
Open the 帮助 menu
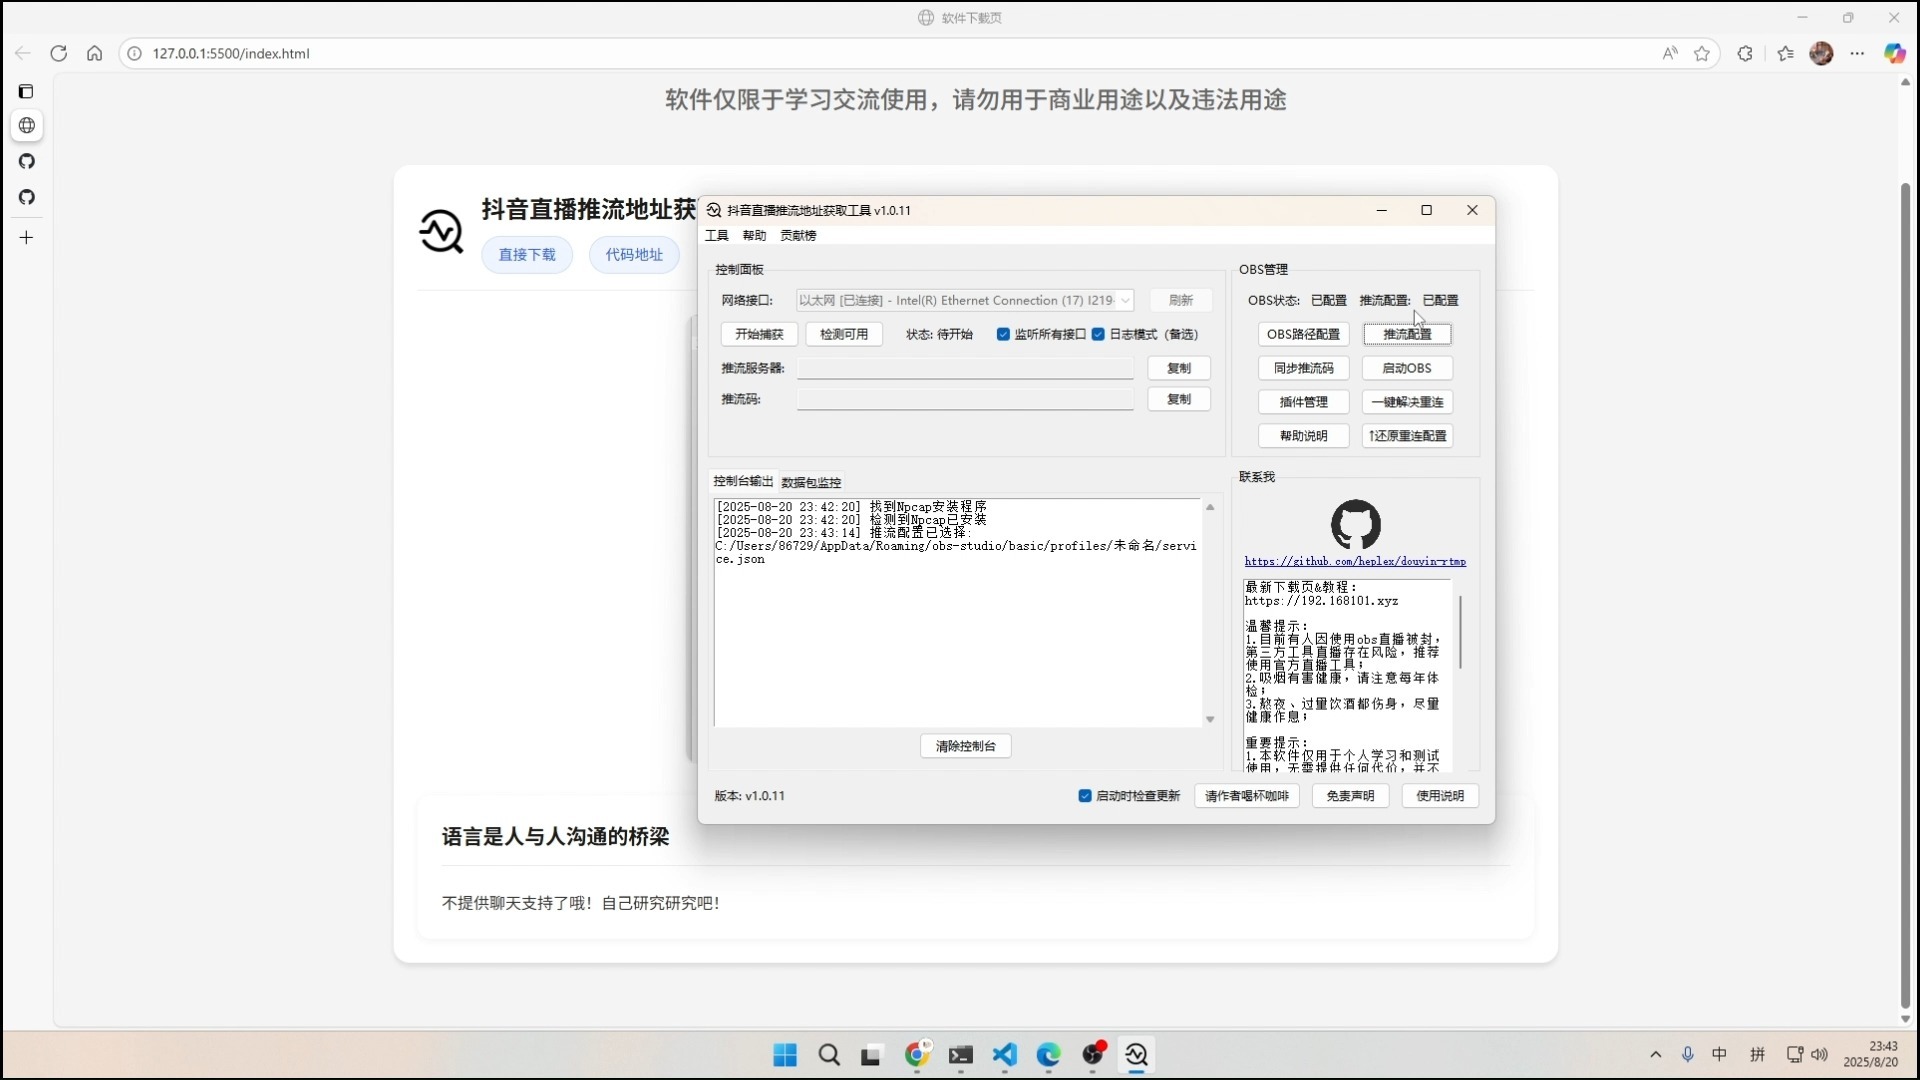click(x=754, y=236)
